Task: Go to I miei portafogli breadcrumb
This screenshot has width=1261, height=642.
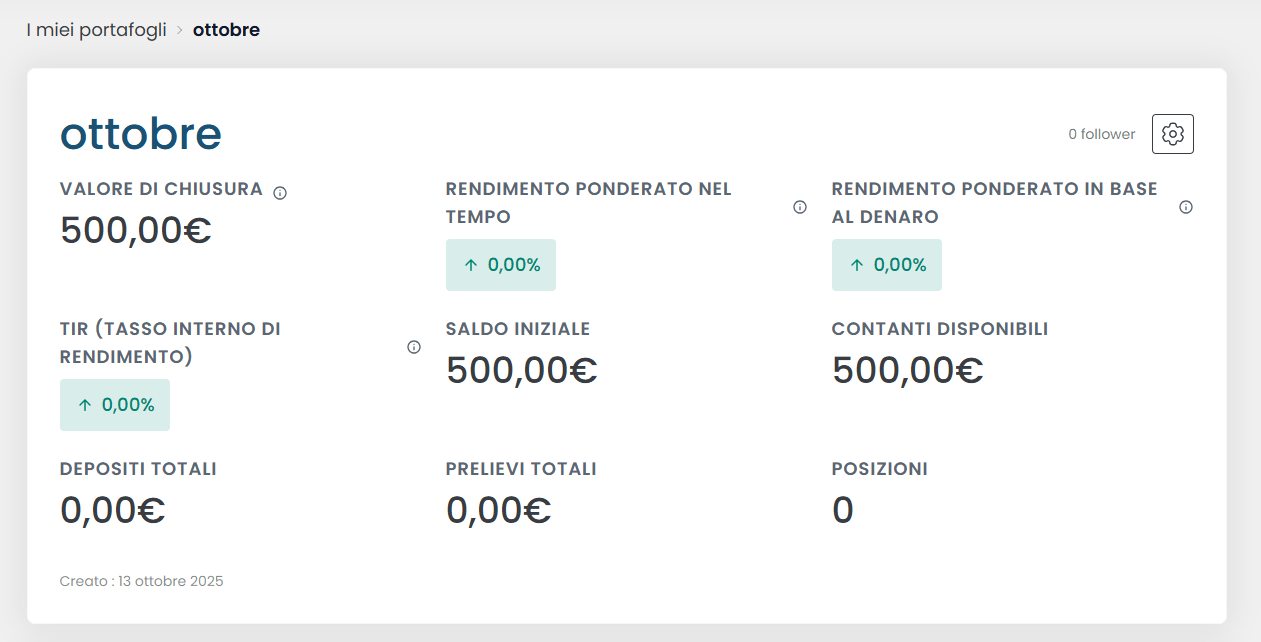Action: (96, 30)
